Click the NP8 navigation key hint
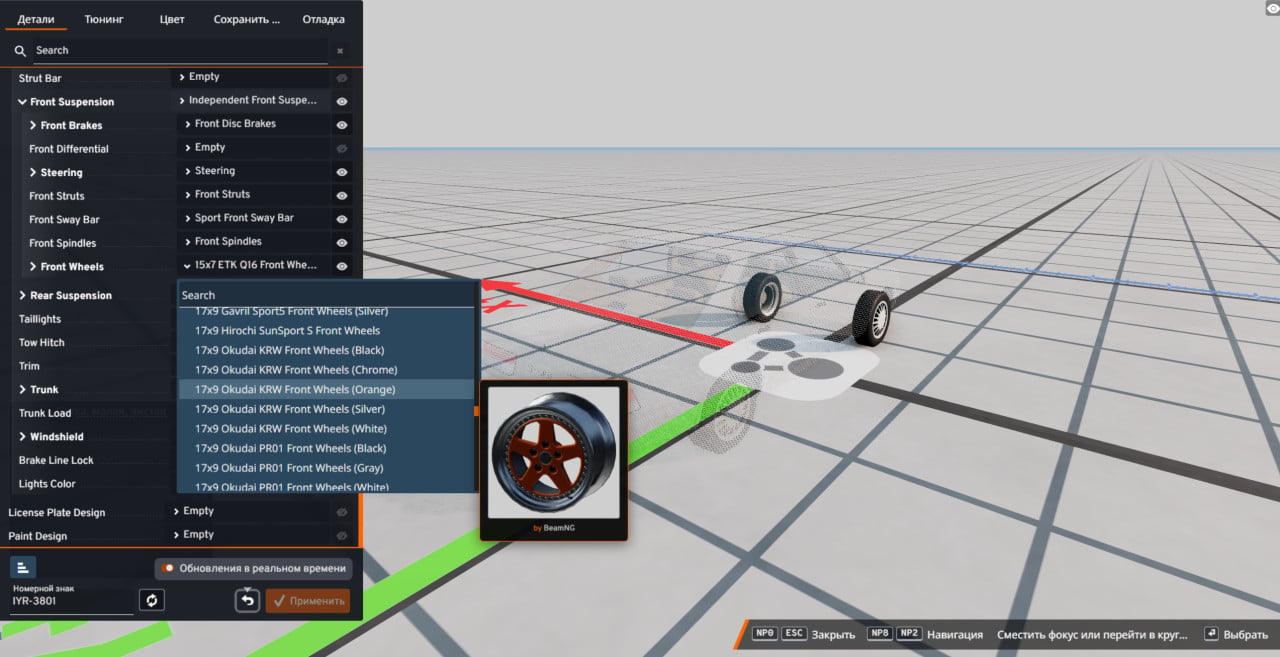This screenshot has height=657, width=1280. tap(880, 634)
